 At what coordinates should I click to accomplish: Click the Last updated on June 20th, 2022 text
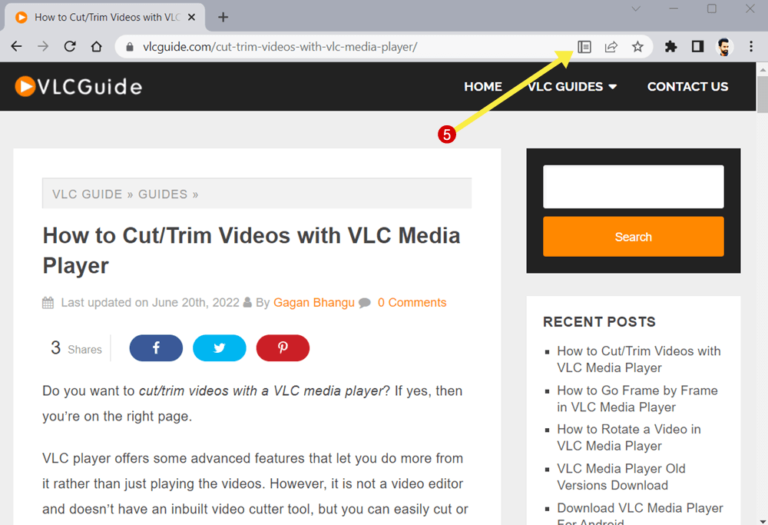point(150,303)
